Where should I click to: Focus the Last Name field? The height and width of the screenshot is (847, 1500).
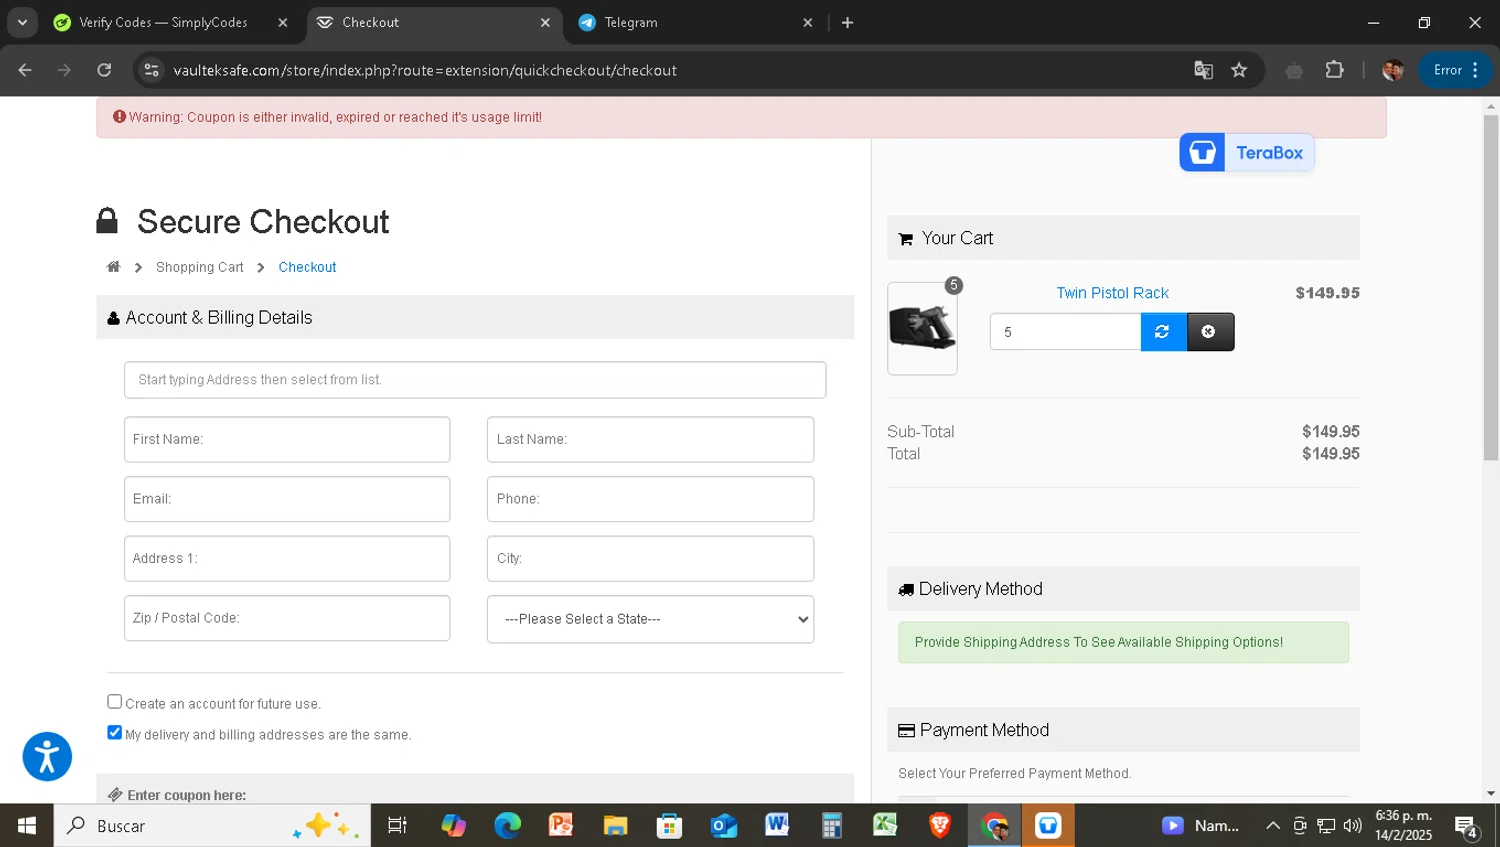click(650, 439)
